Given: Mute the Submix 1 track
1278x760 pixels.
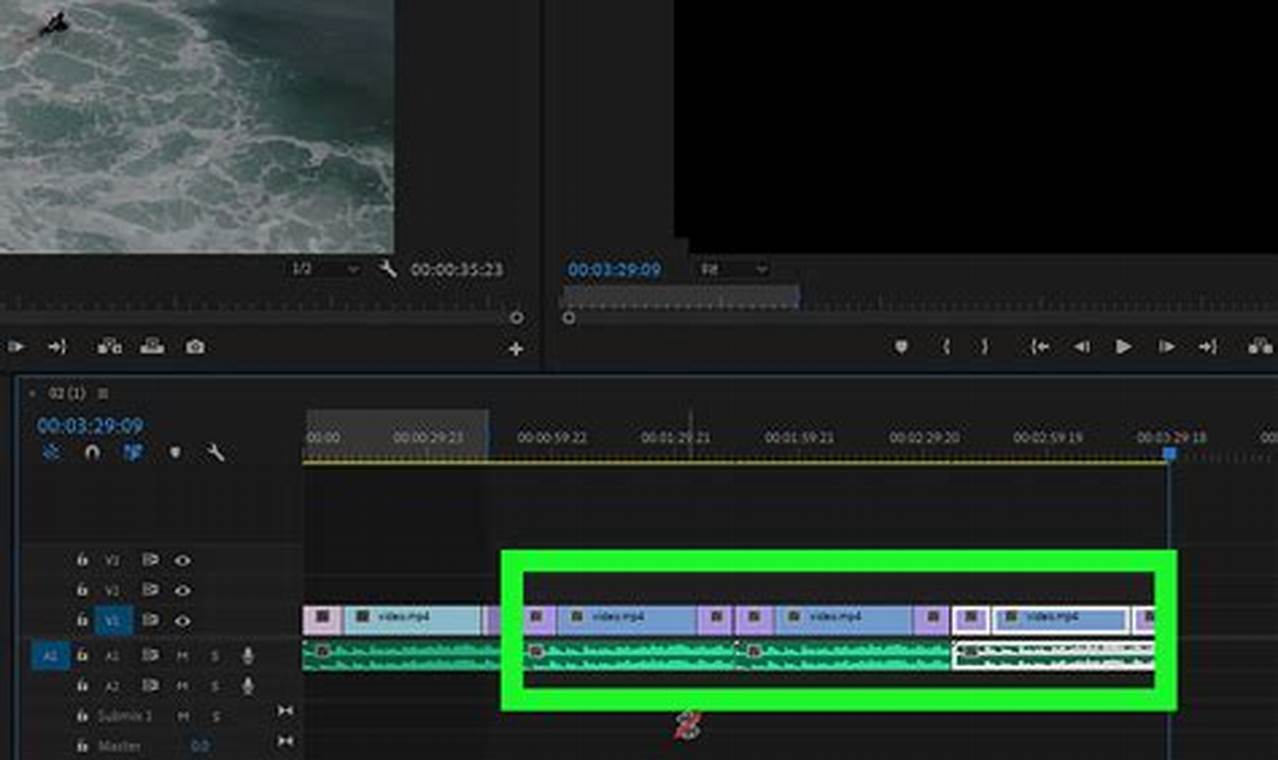Looking at the screenshot, I should 183,716.
